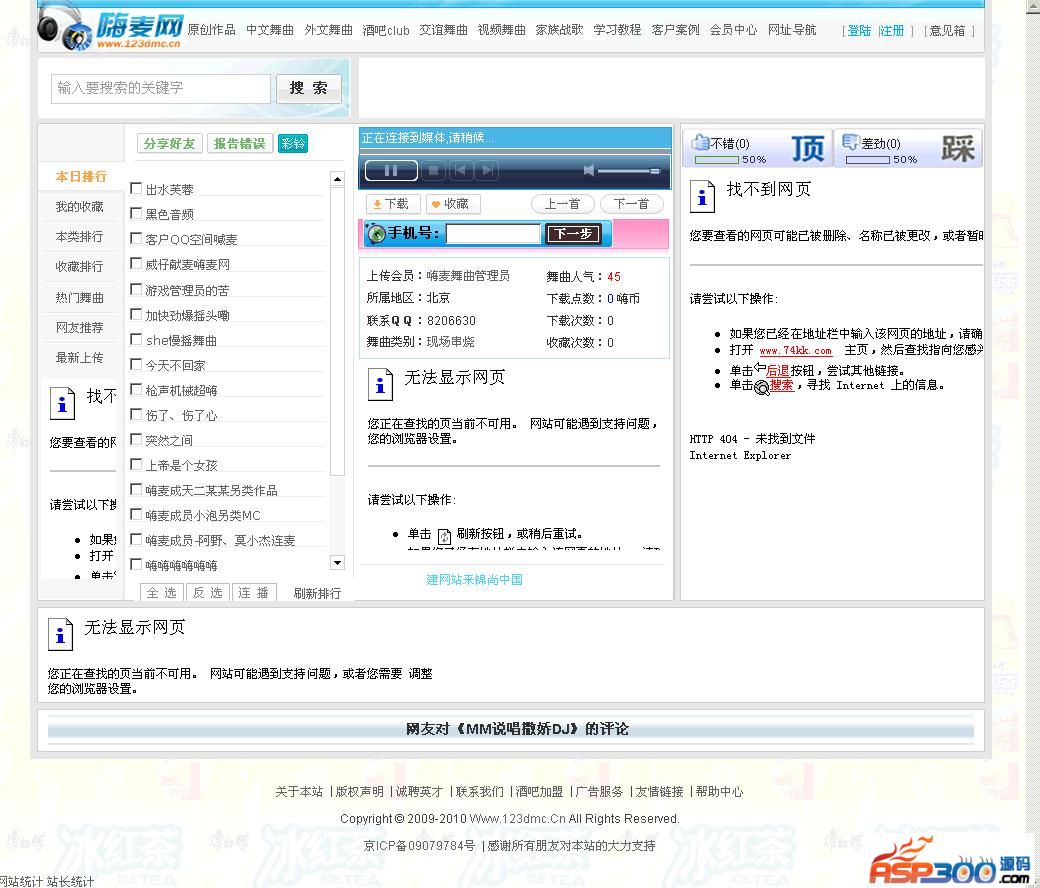
Task: Skip to previous track in player
Action: pos(460,170)
